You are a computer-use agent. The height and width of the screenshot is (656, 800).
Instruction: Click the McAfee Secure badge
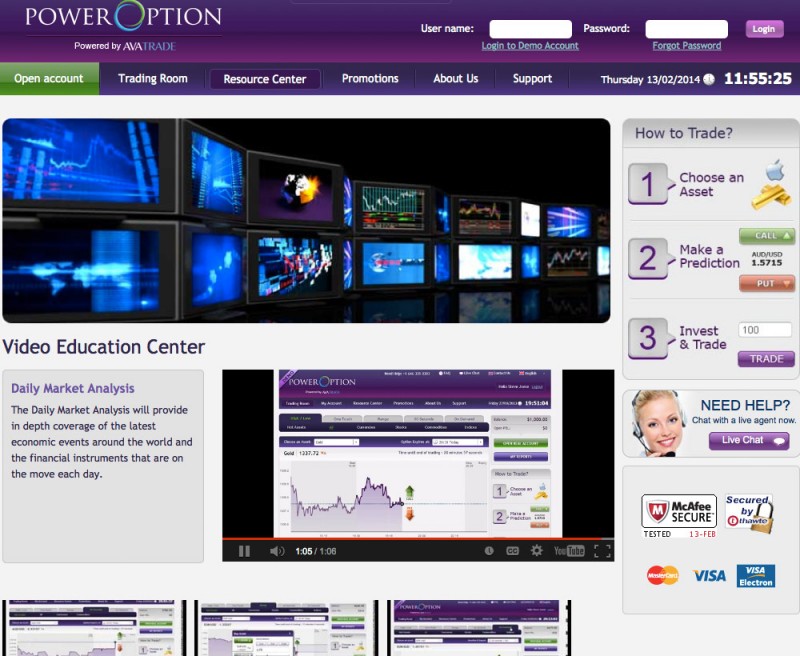click(679, 515)
